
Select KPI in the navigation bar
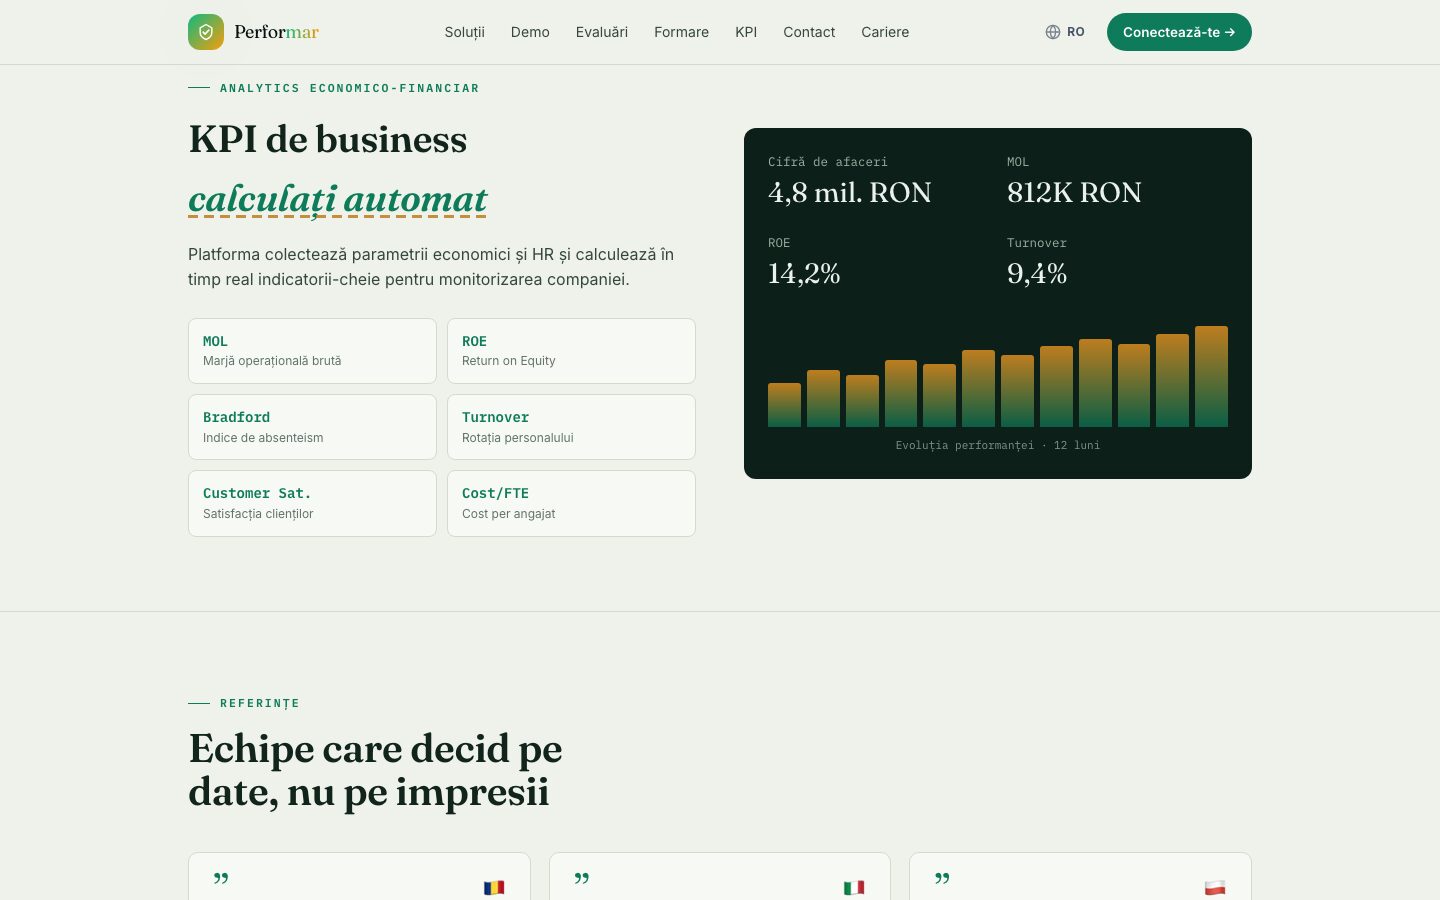point(746,32)
